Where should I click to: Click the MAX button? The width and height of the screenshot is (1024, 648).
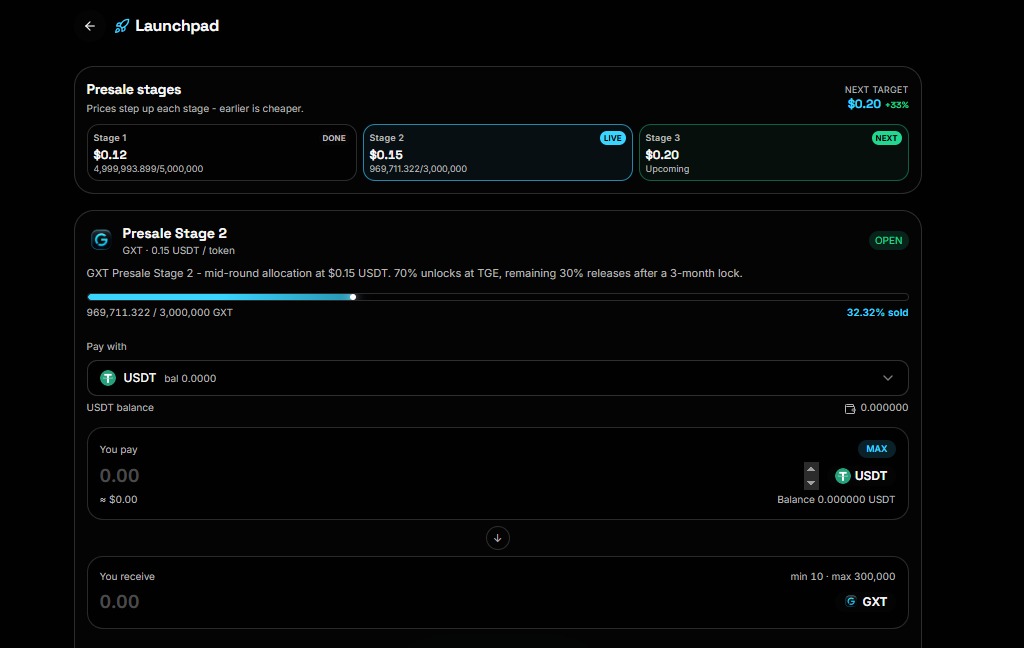(876, 449)
